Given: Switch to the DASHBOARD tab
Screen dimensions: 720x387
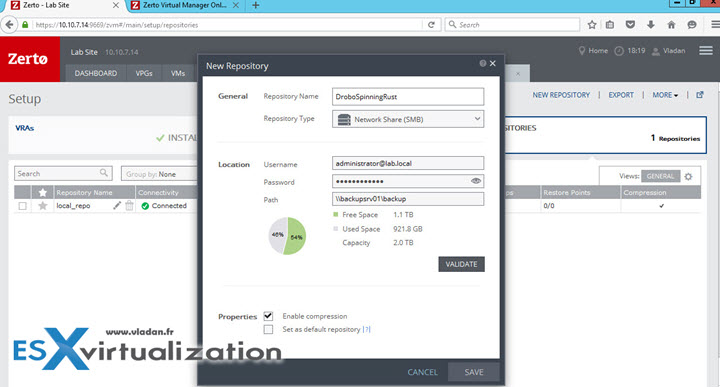Looking at the screenshot, I should point(96,73).
